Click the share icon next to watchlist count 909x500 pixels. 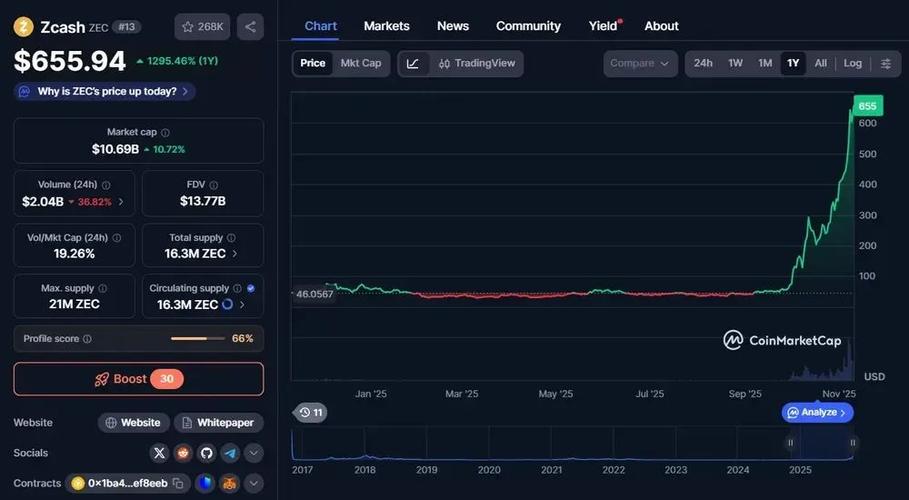tap(250, 27)
